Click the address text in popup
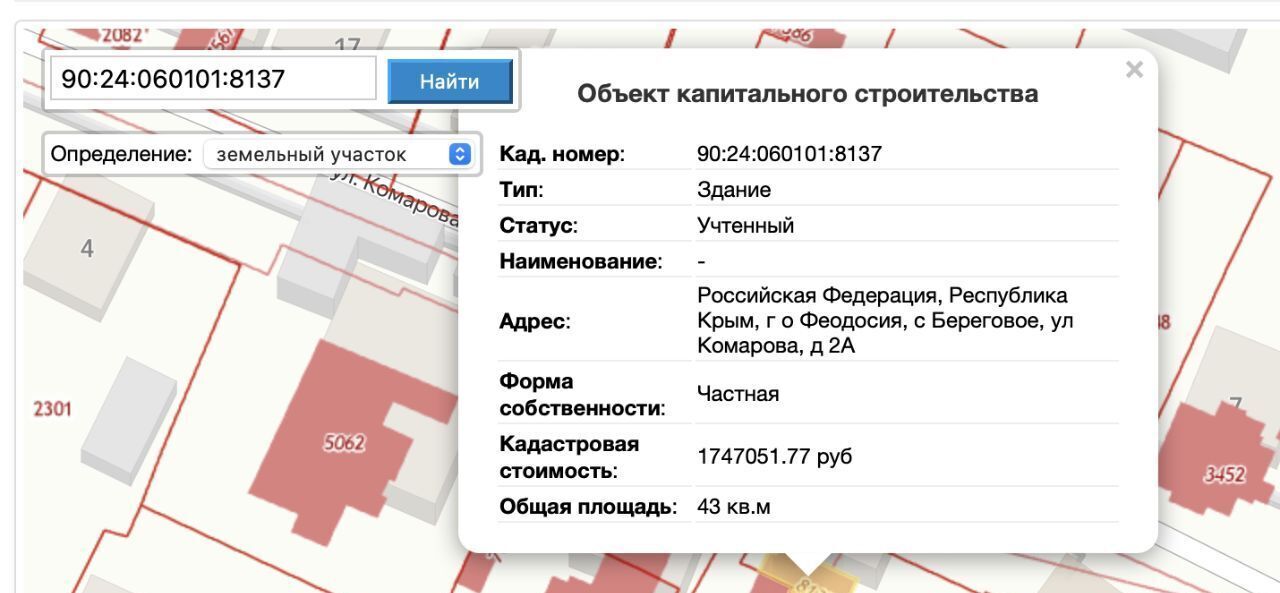Viewport: 1280px width, 593px height. point(882,321)
